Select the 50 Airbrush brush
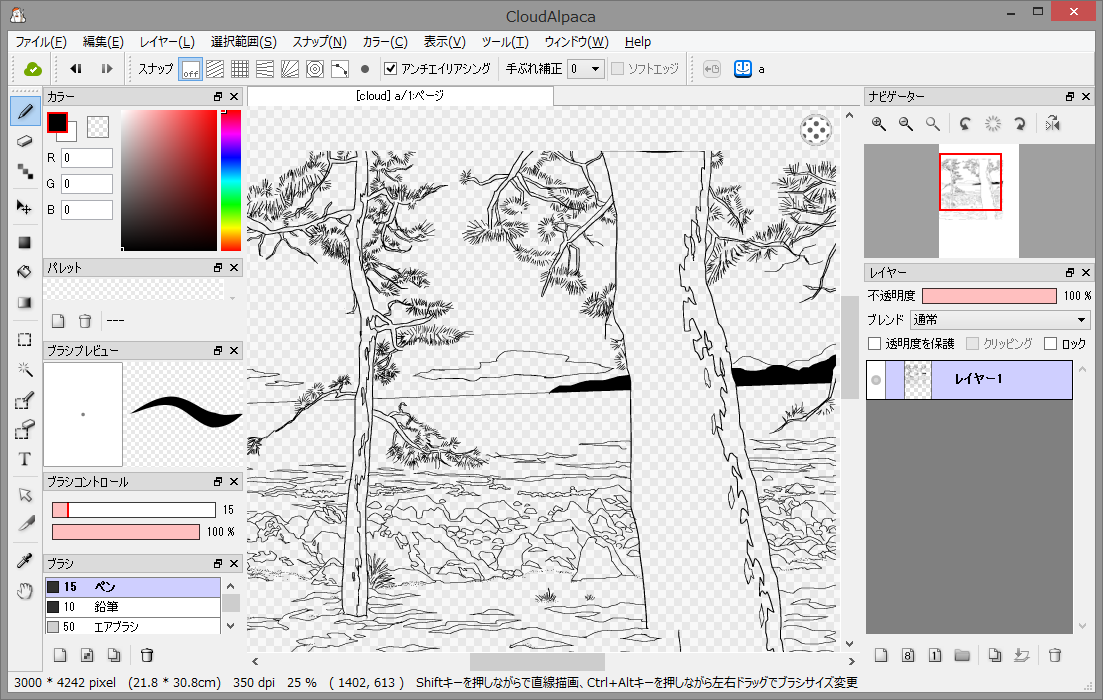 click(133, 626)
